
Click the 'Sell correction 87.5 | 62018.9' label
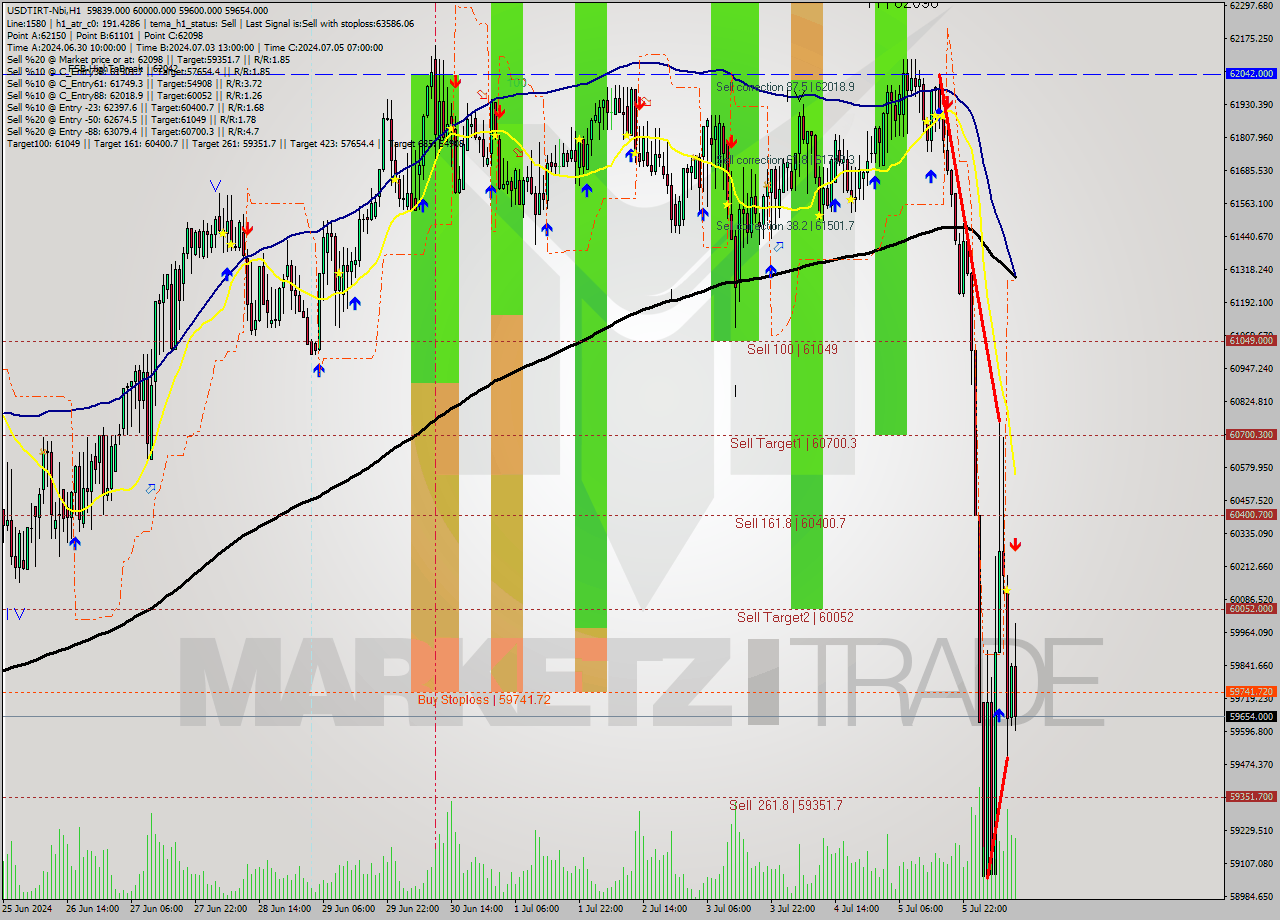[x=785, y=87]
